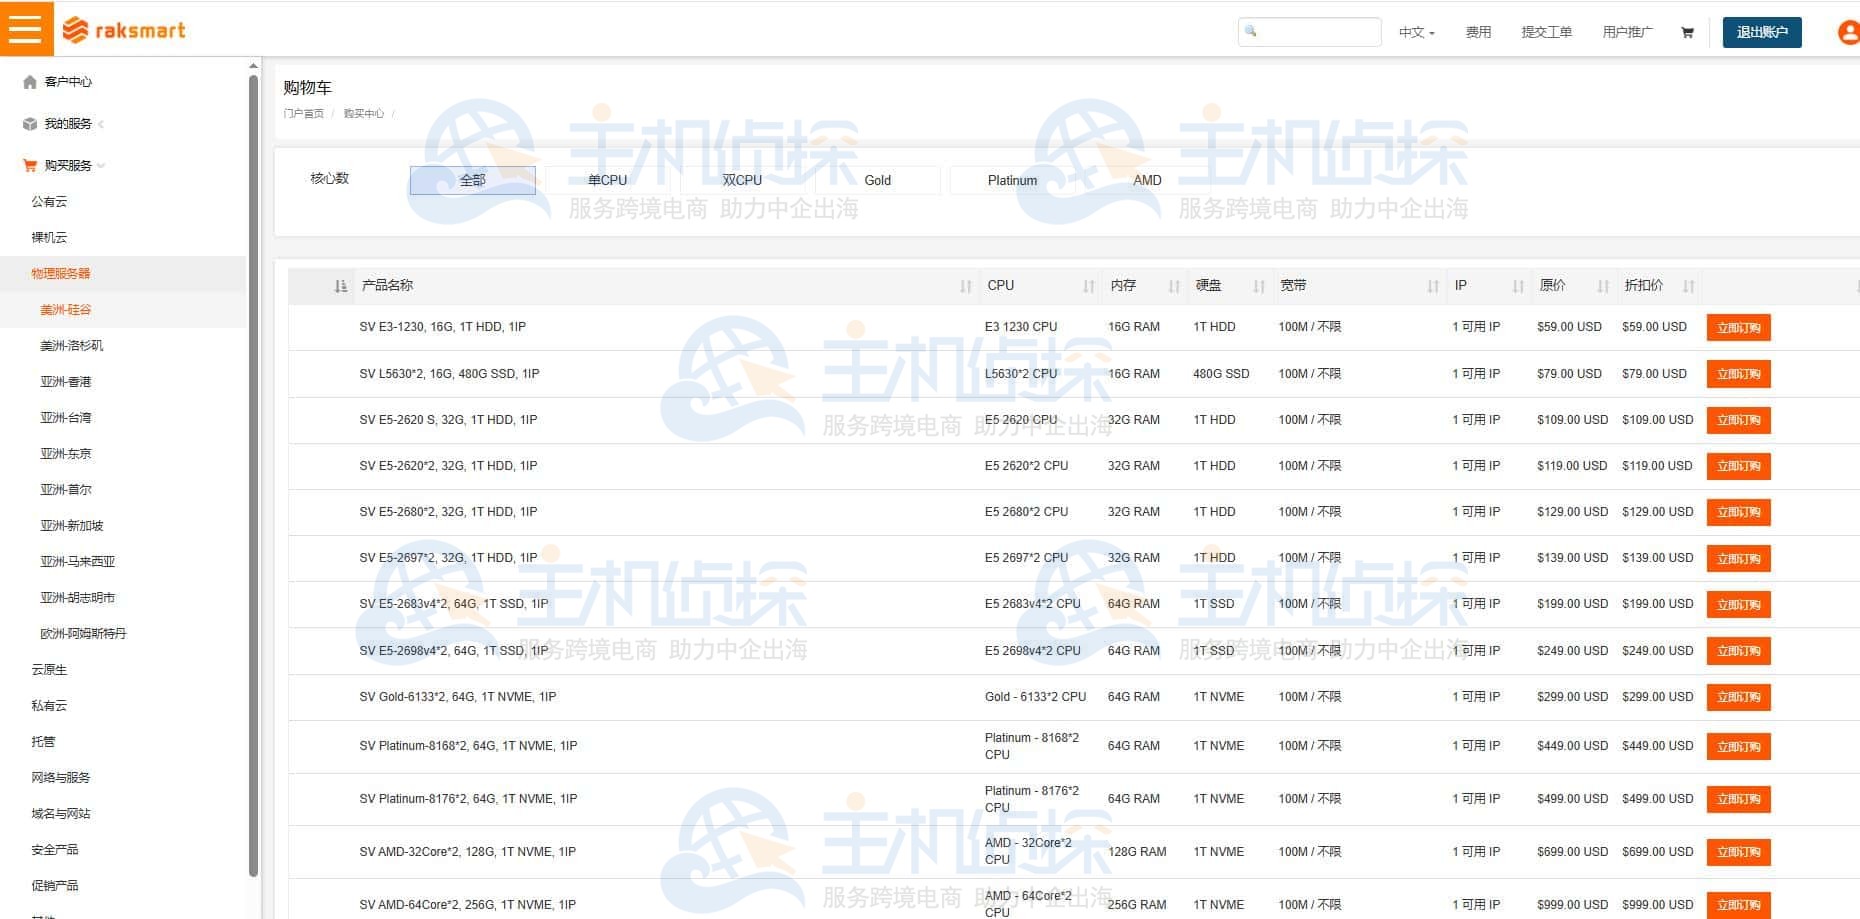
Task: Open the hamburger navigation menu
Action: (26, 28)
